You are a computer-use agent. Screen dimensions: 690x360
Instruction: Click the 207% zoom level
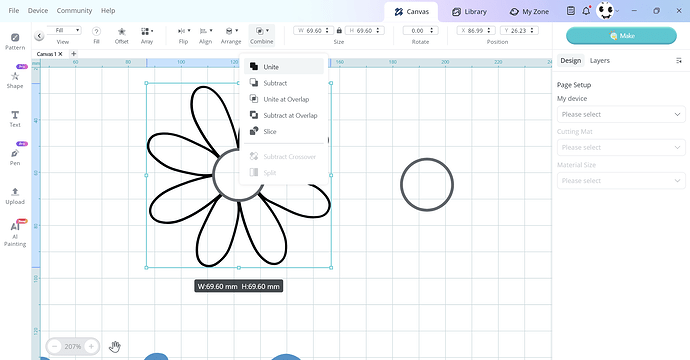[x=73, y=346]
